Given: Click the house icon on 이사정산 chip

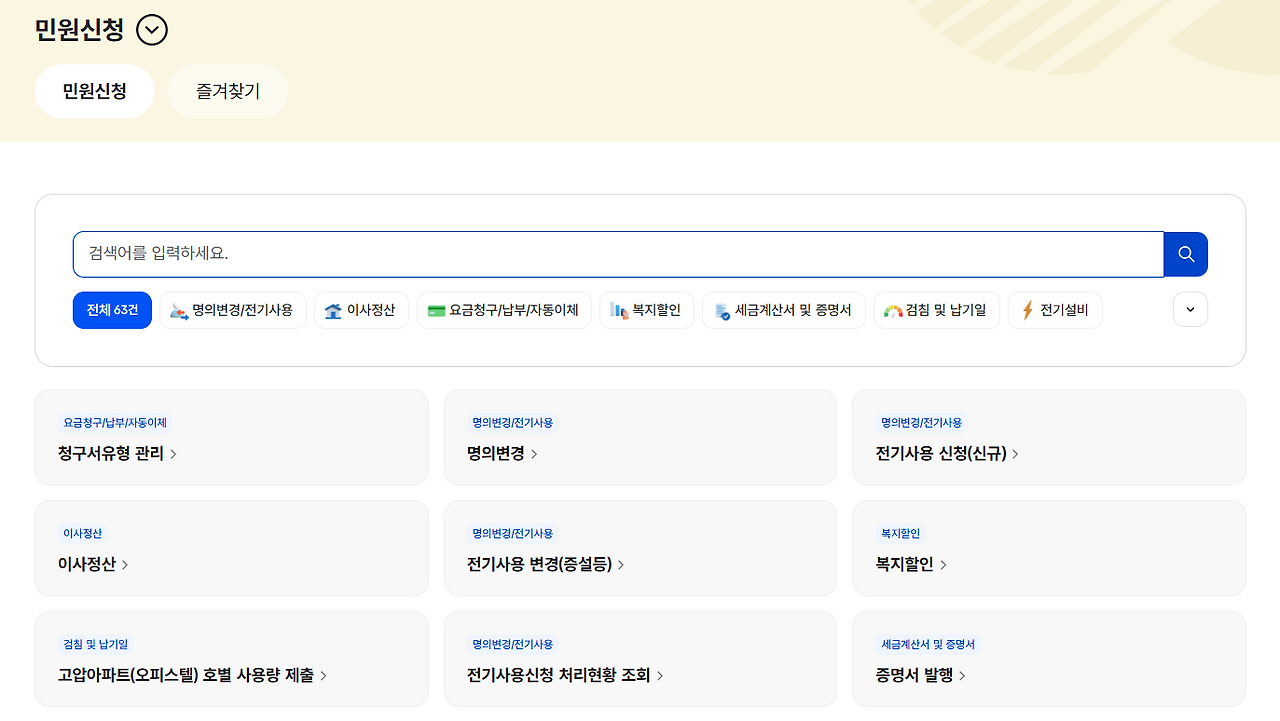Looking at the screenshot, I should tap(333, 311).
